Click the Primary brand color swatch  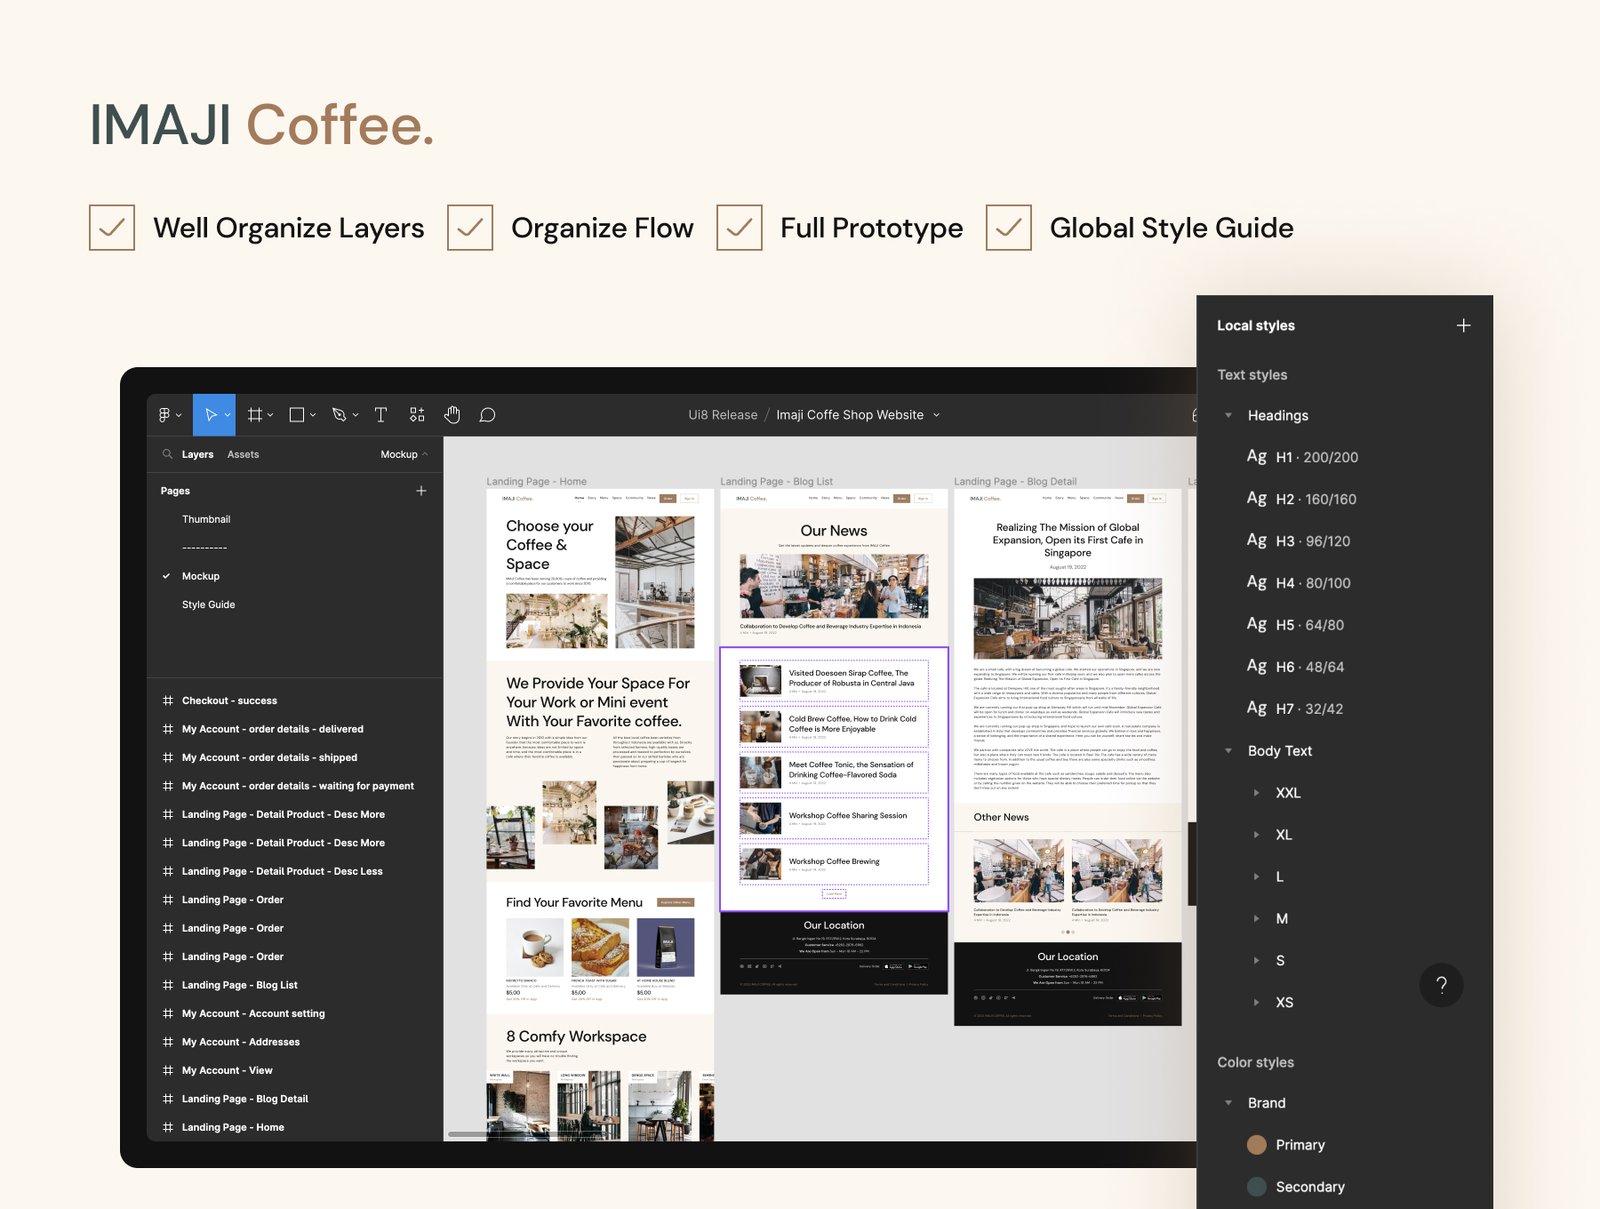click(x=1257, y=1145)
